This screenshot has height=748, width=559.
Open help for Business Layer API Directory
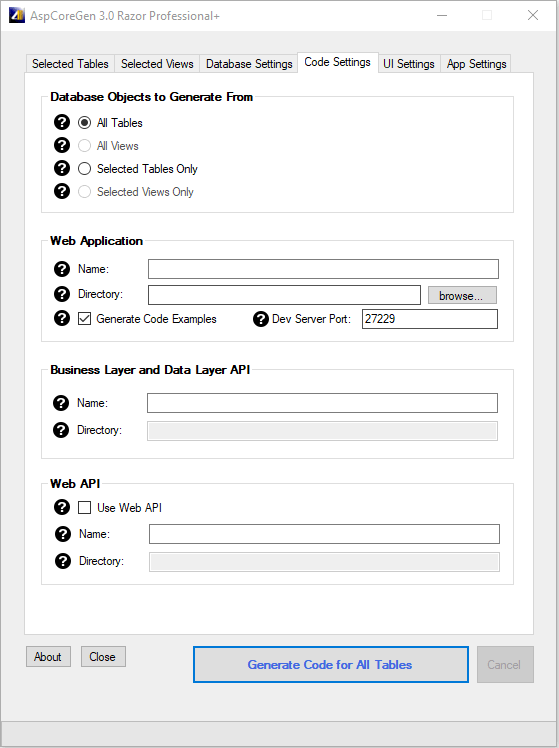pyautogui.click(x=61, y=430)
